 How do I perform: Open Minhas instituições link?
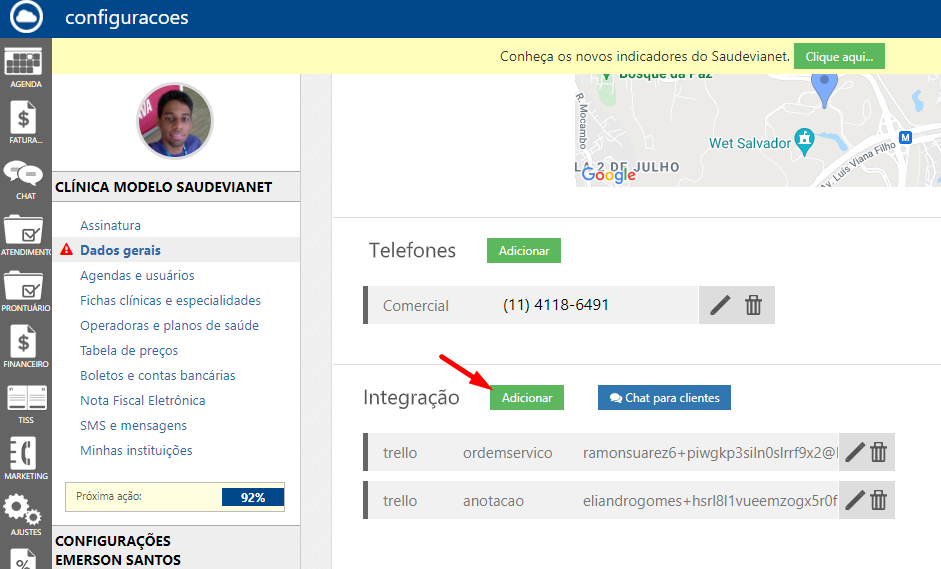[136, 450]
